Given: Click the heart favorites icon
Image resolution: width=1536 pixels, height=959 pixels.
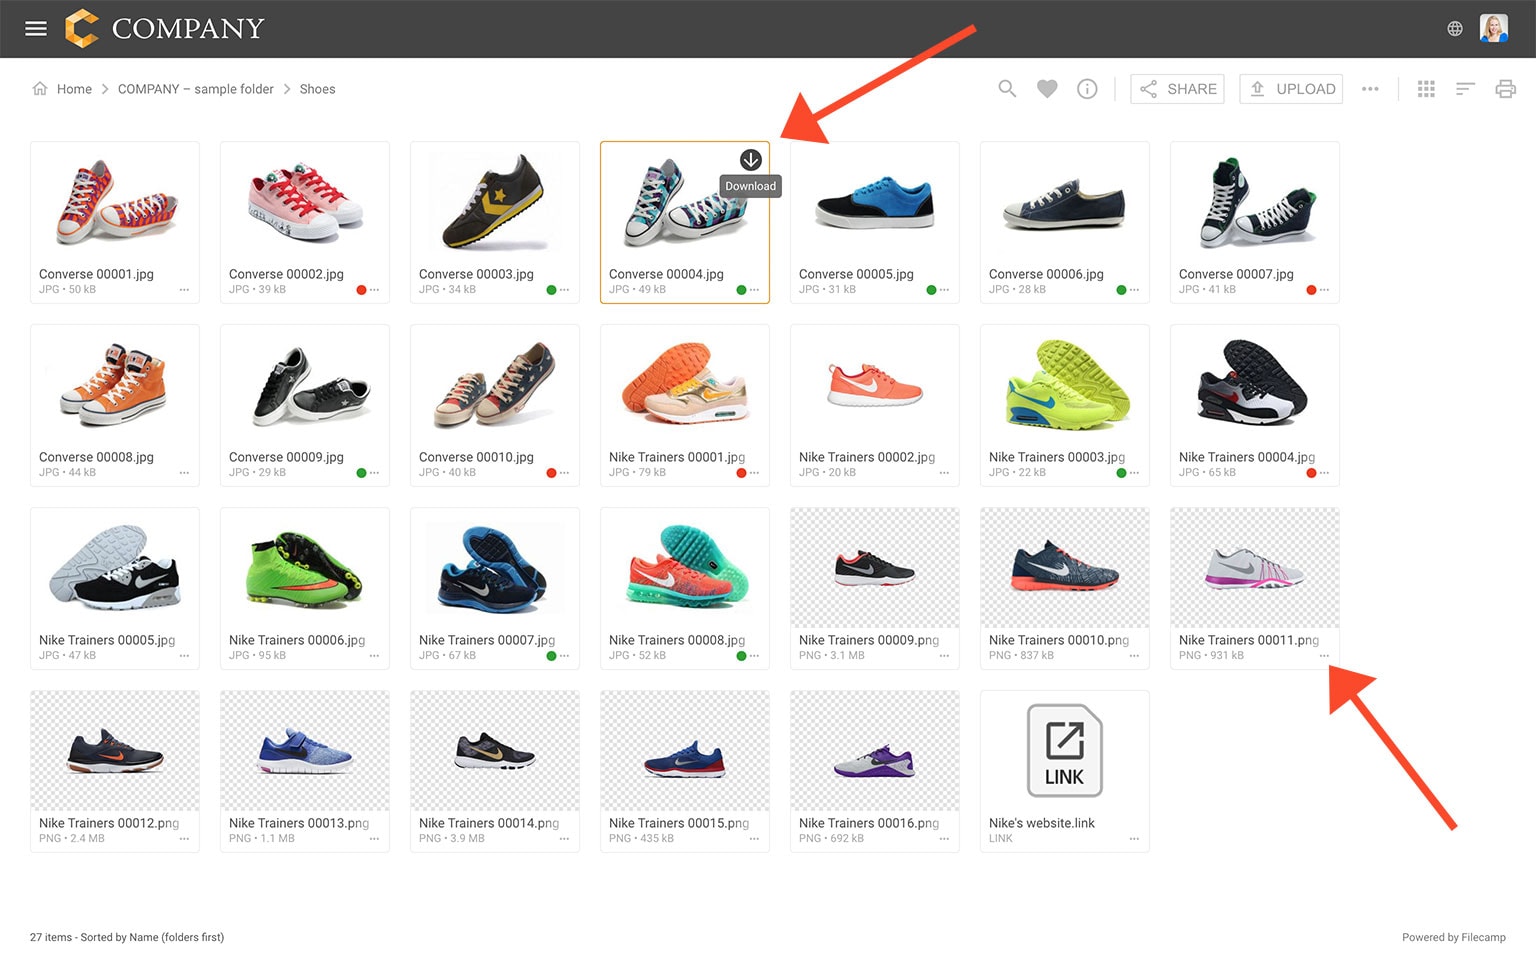Looking at the screenshot, I should (1047, 88).
